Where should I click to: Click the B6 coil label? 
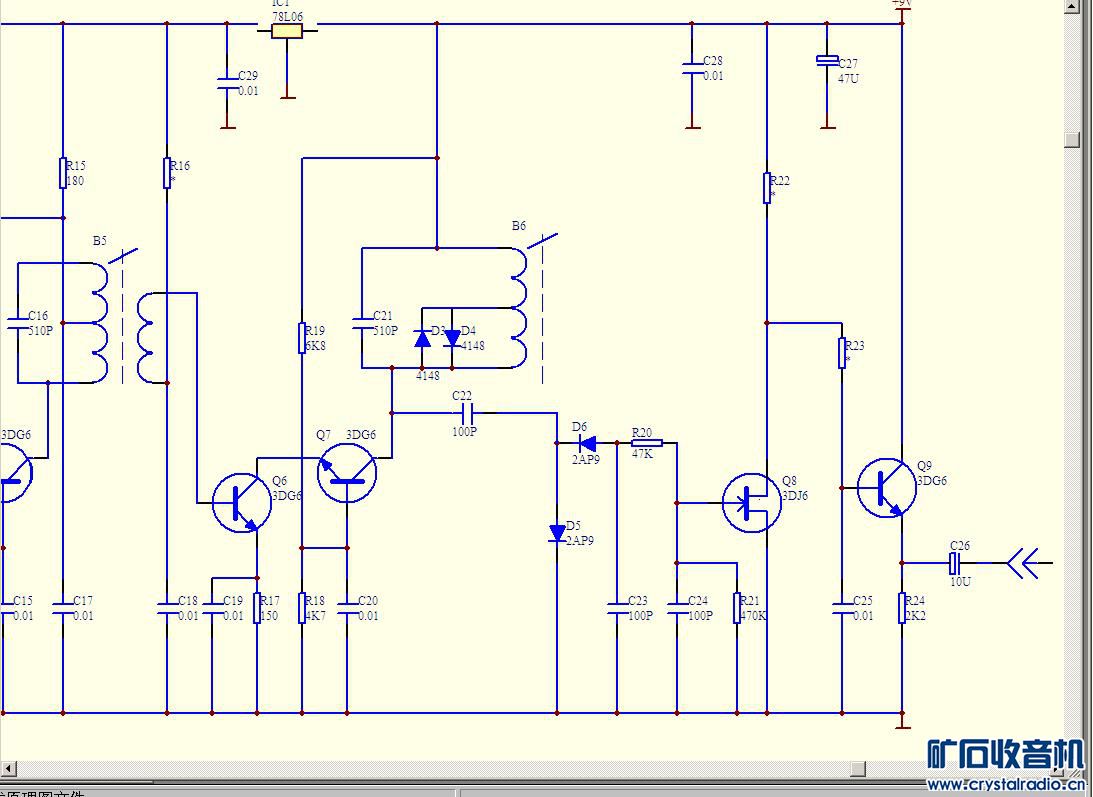(x=519, y=226)
